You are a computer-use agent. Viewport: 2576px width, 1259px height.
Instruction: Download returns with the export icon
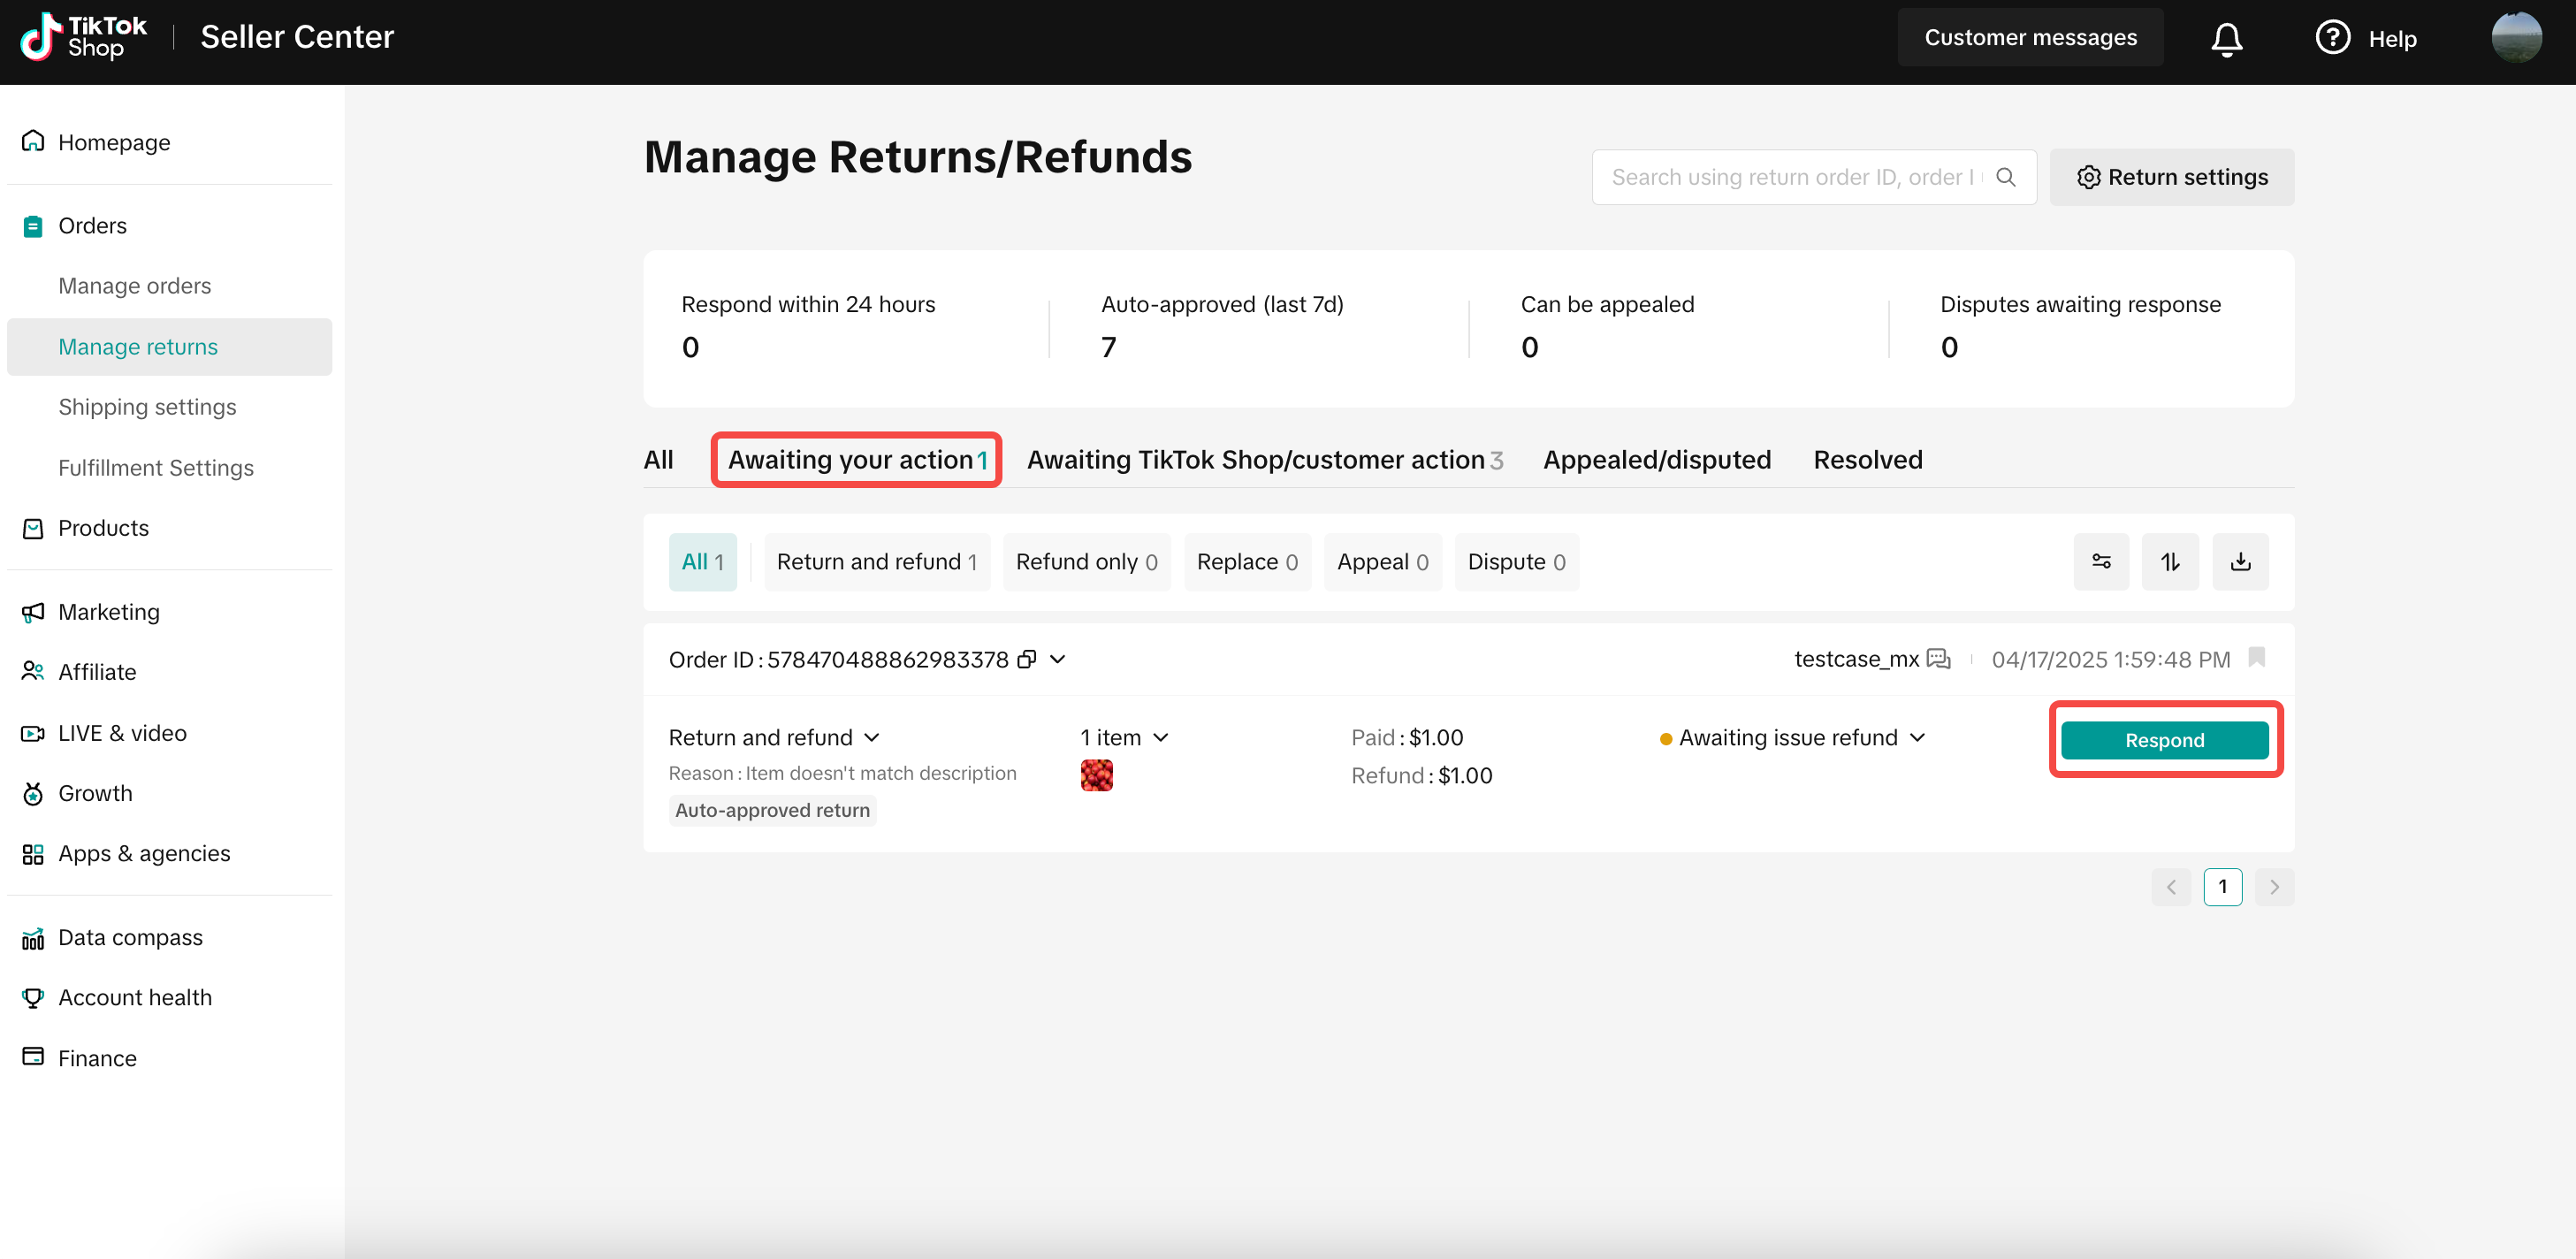(2240, 561)
